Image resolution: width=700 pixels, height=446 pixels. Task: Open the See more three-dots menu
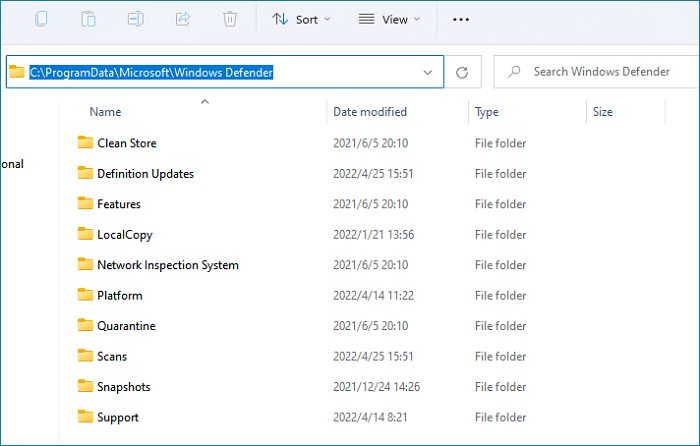pyautogui.click(x=461, y=19)
